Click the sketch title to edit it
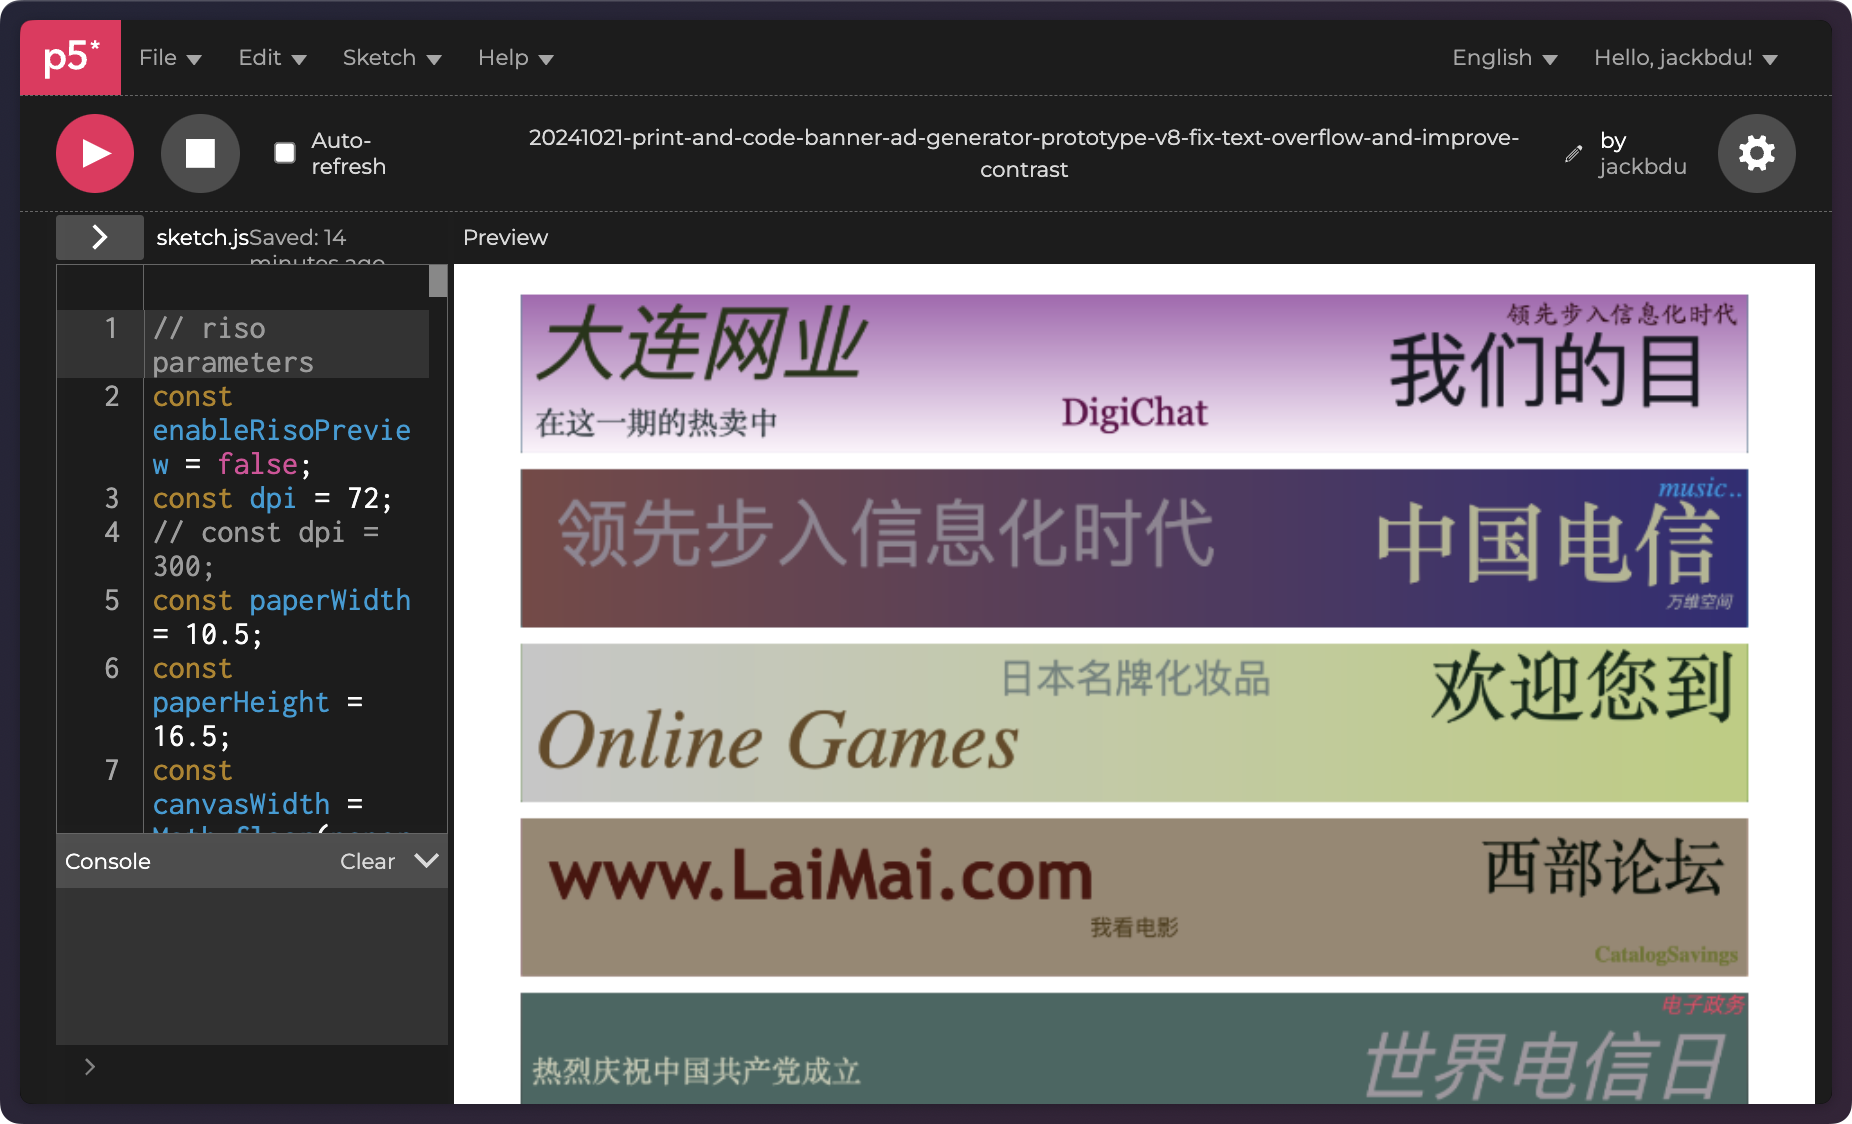 coord(1023,153)
